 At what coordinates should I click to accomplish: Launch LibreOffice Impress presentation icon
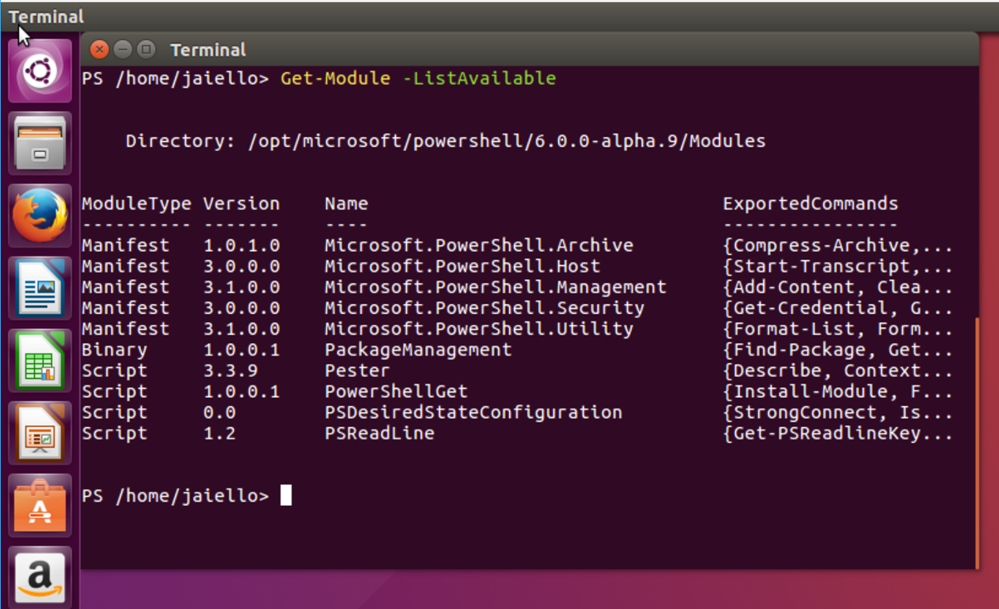click(40, 434)
